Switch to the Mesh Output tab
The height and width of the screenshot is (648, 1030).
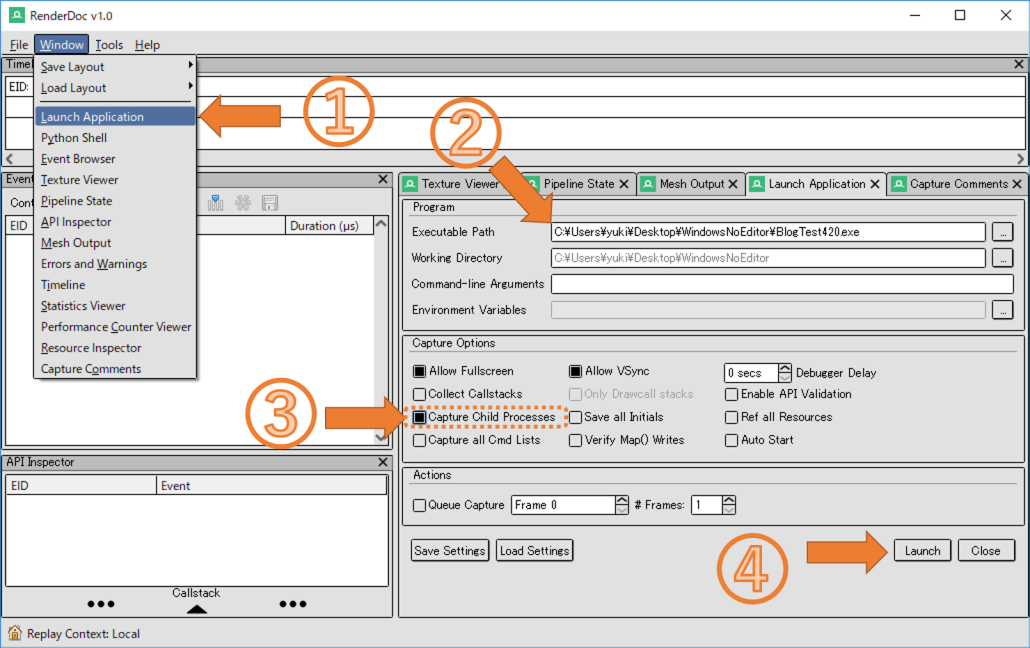(691, 184)
